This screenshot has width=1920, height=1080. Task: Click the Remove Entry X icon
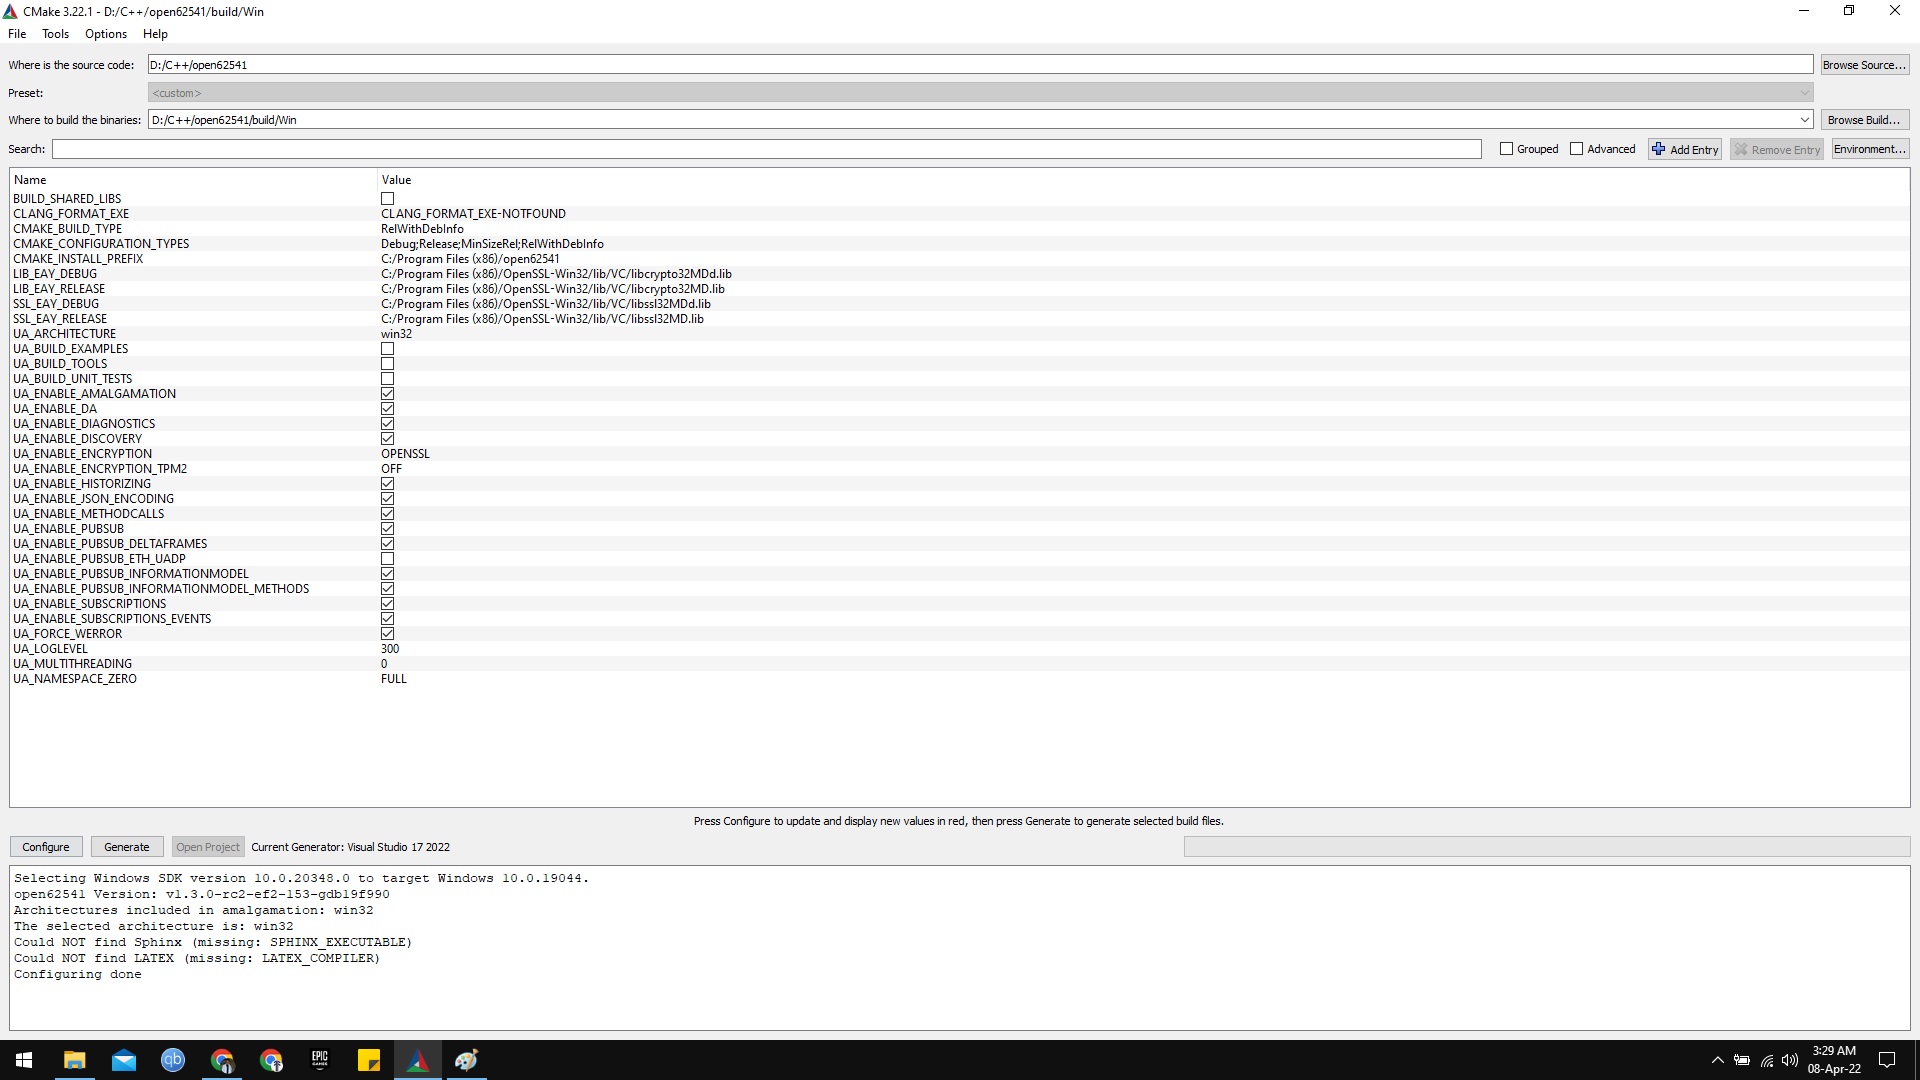[x=1740, y=148]
